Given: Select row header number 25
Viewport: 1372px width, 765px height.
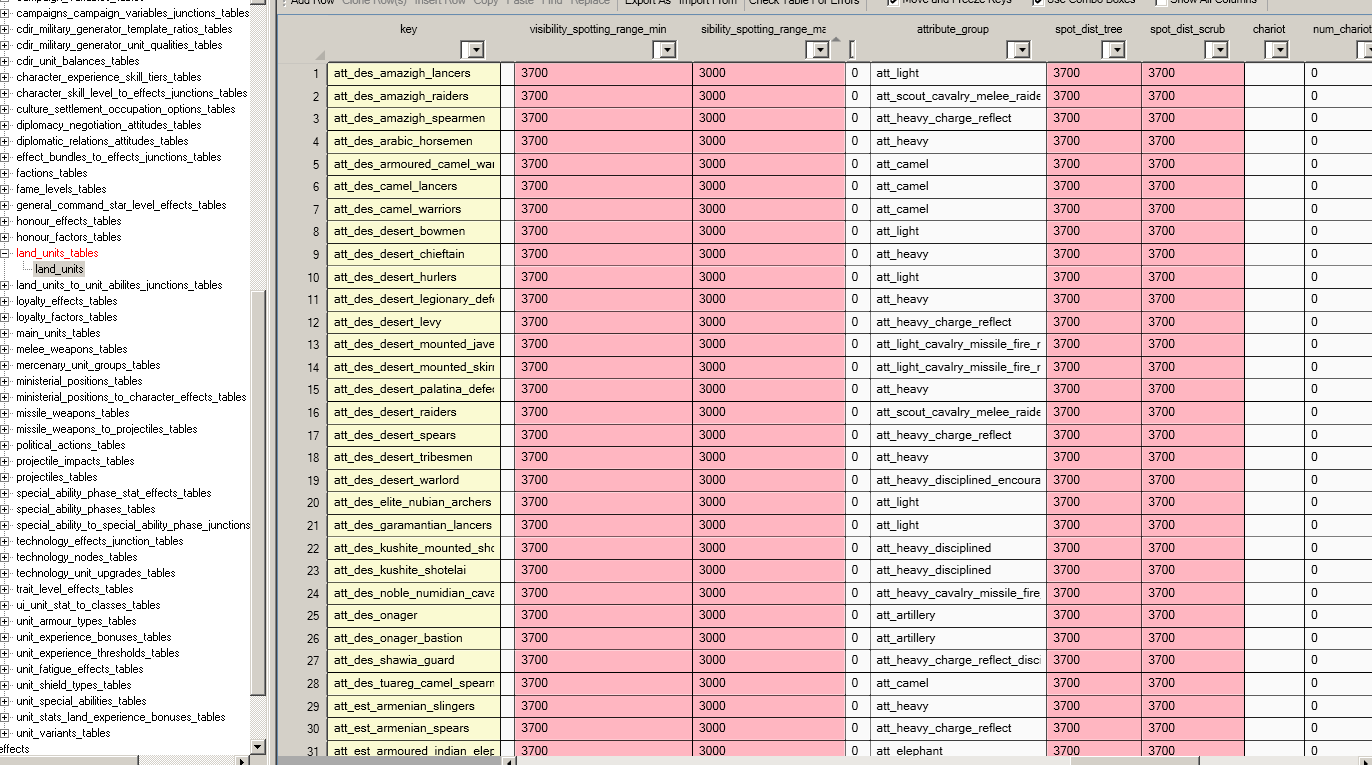Looking at the screenshot, I should (302, 615).
